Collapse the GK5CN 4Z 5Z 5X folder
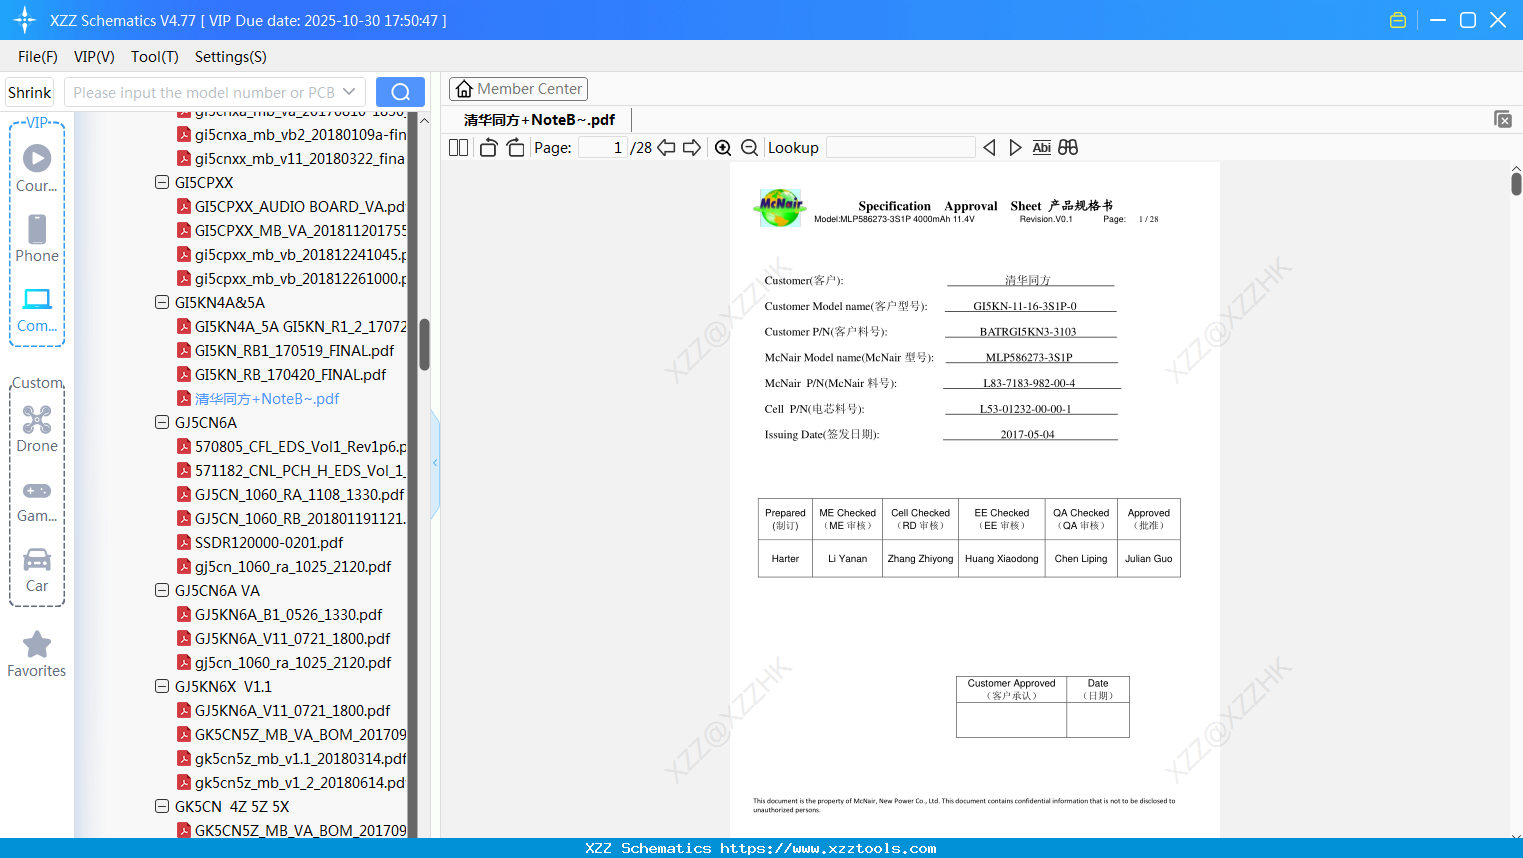 (x=162, y=806)
